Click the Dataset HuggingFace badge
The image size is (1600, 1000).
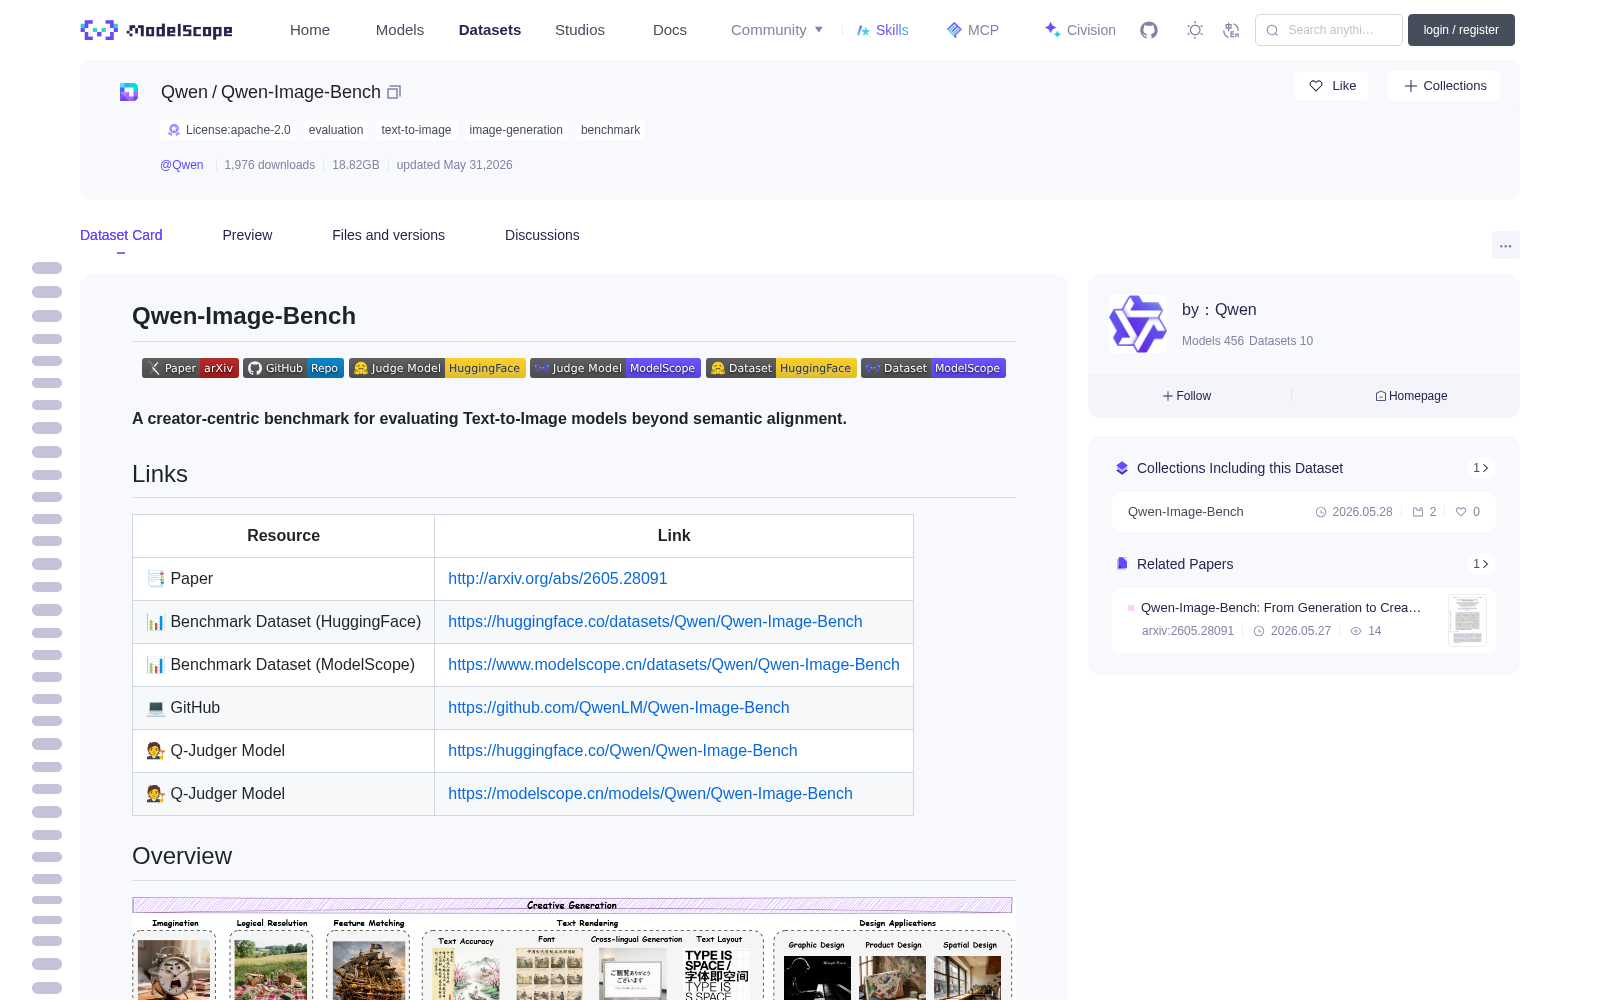click(x=781, y=368)
